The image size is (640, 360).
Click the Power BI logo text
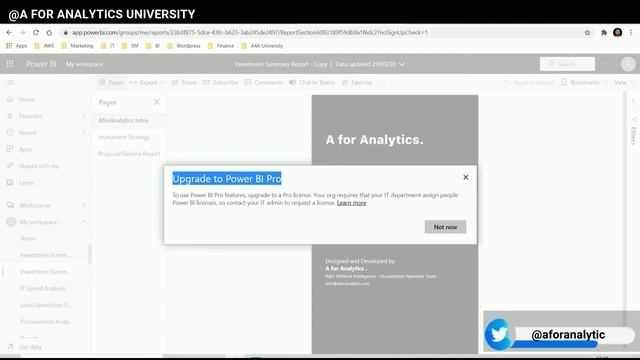(41, 64)
